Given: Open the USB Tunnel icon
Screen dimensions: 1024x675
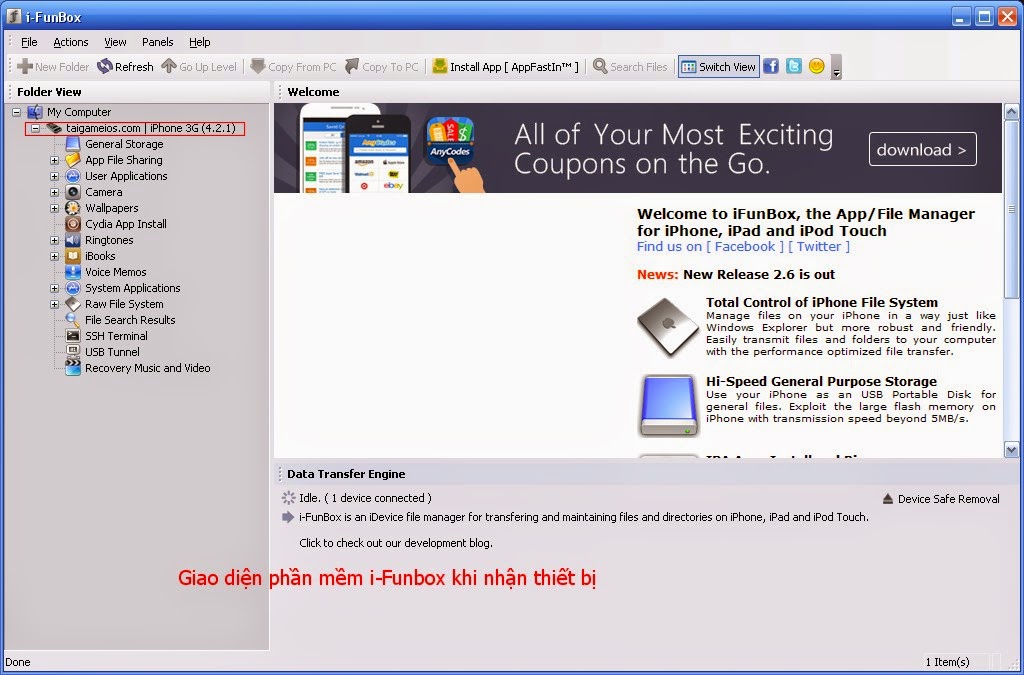Looking at the screenshot, I should (73, 352).
